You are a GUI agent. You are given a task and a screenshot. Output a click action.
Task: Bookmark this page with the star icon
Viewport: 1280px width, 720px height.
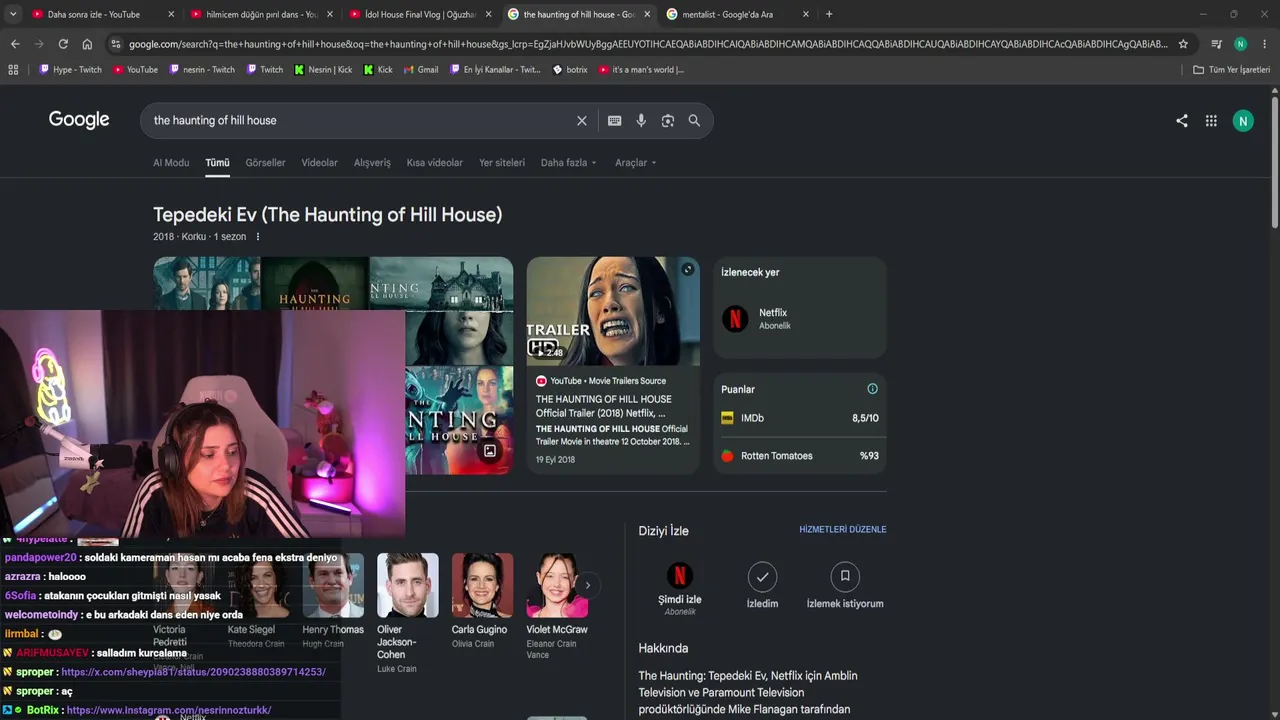point(1183,44)
